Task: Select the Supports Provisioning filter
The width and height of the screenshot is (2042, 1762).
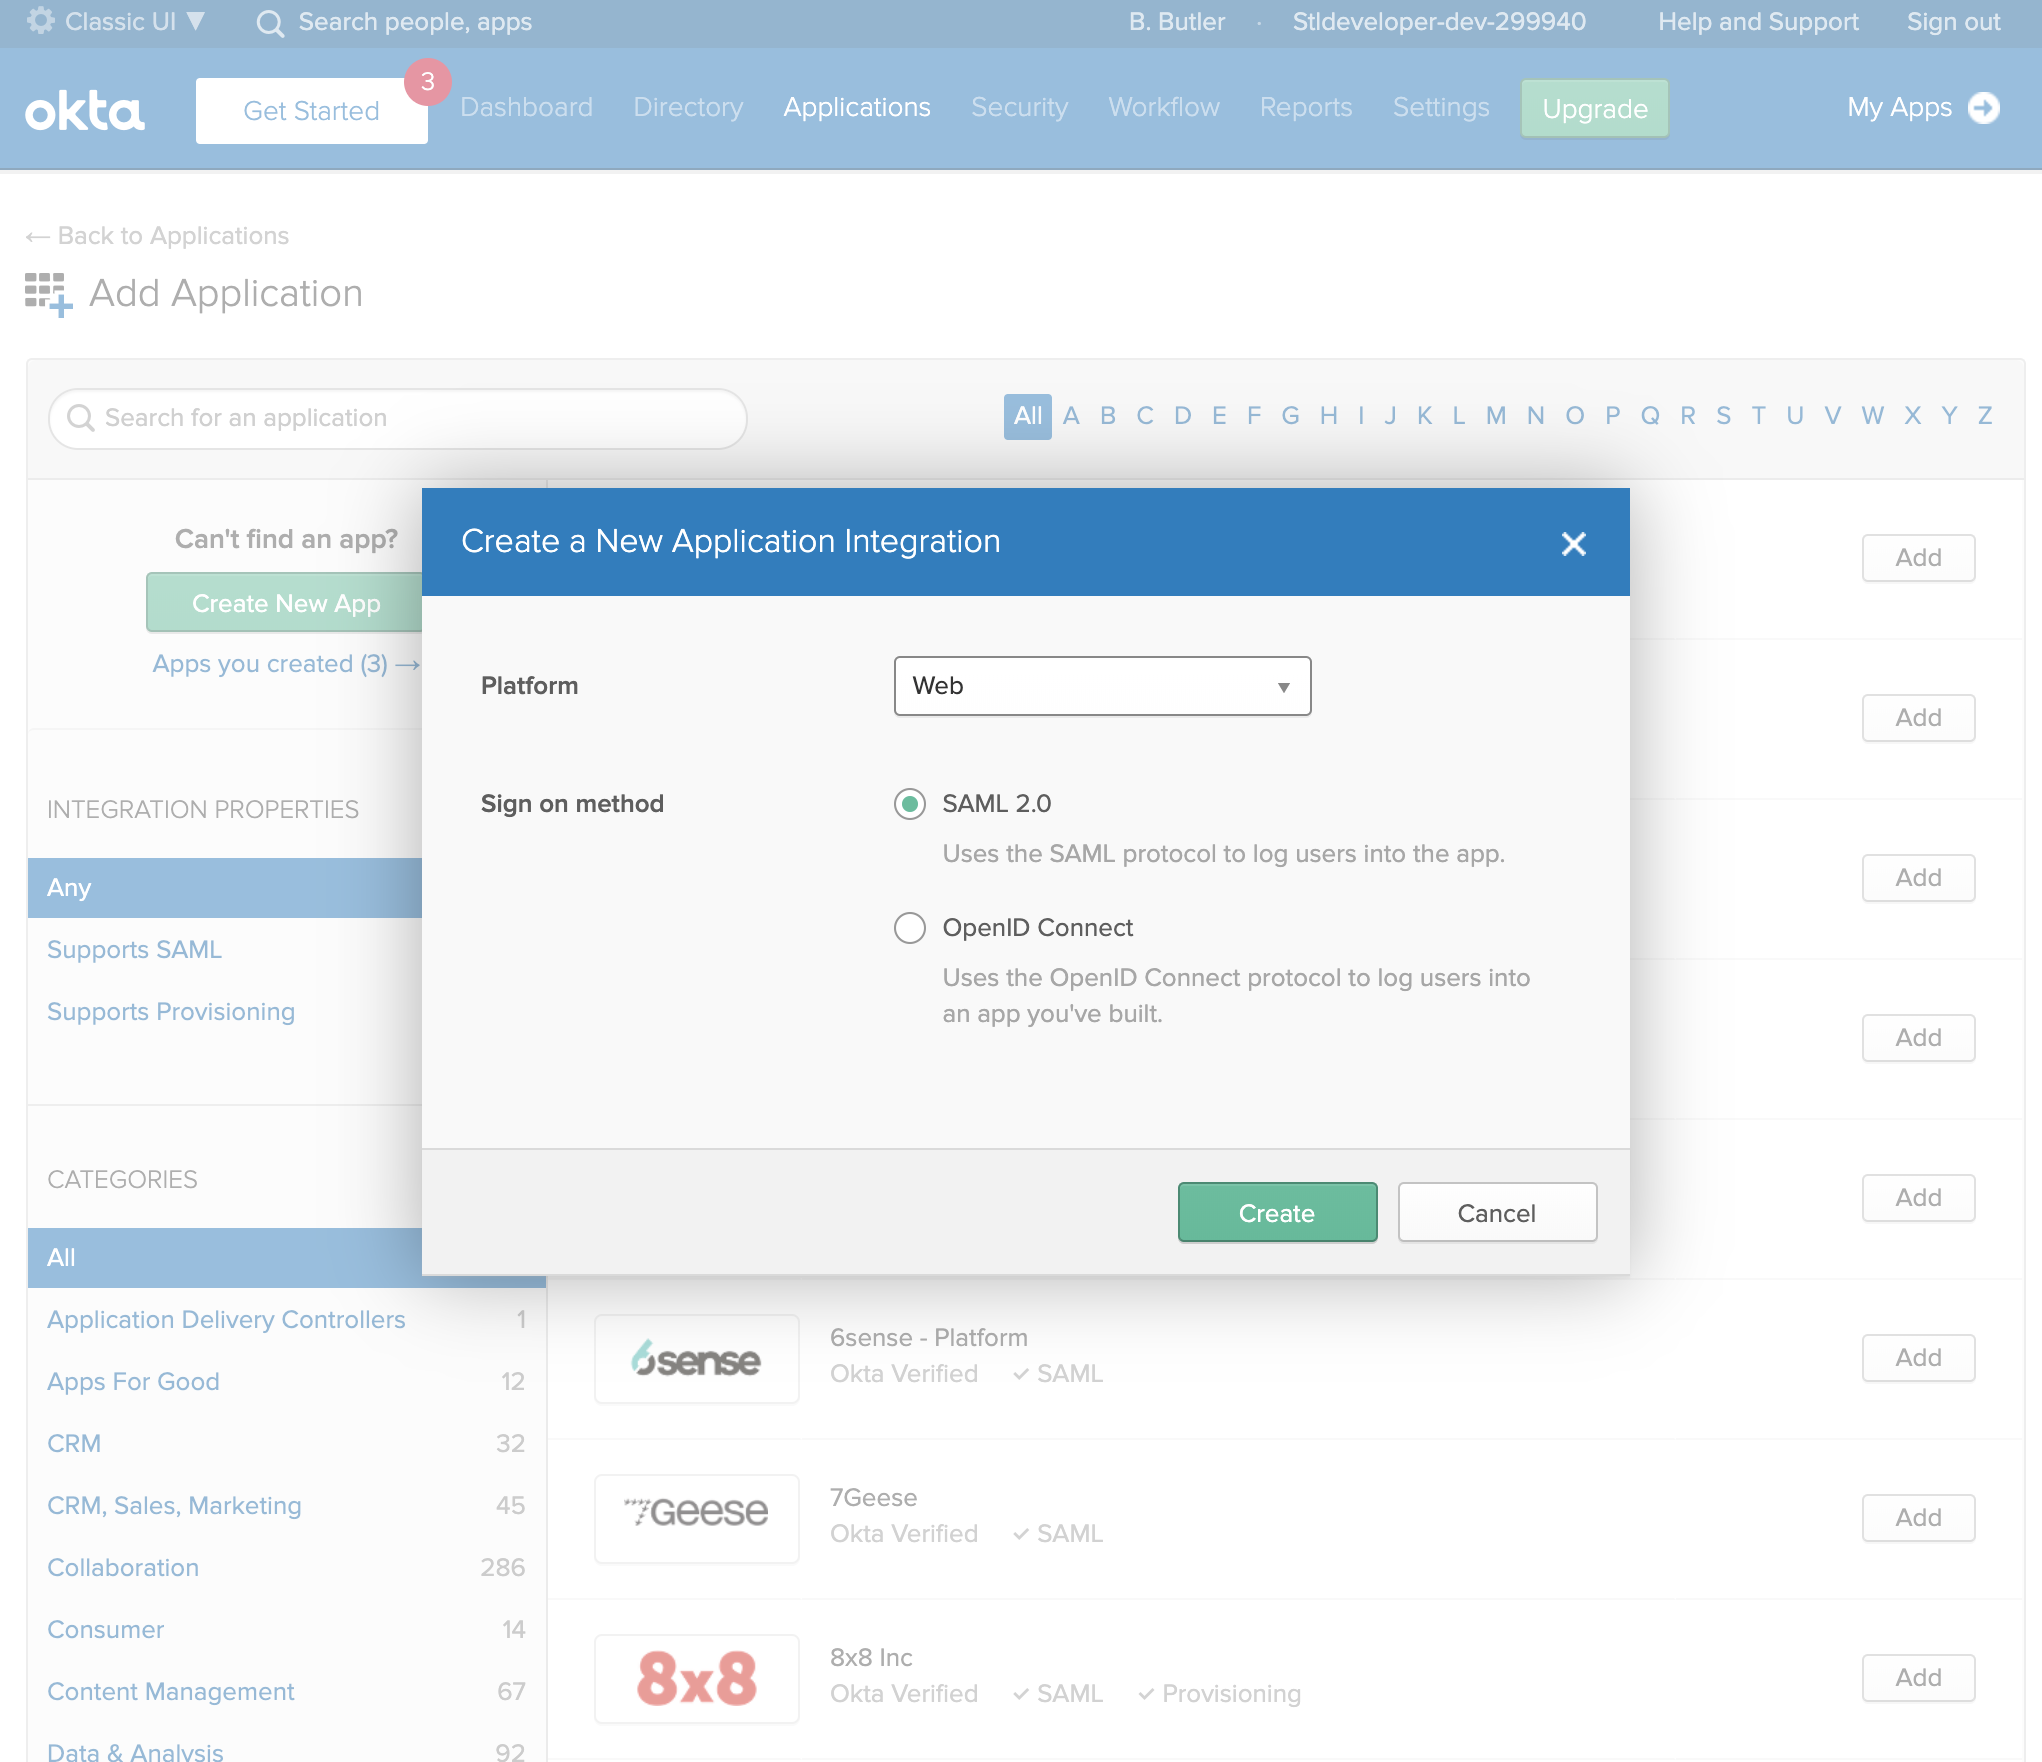Action: 171,1012
